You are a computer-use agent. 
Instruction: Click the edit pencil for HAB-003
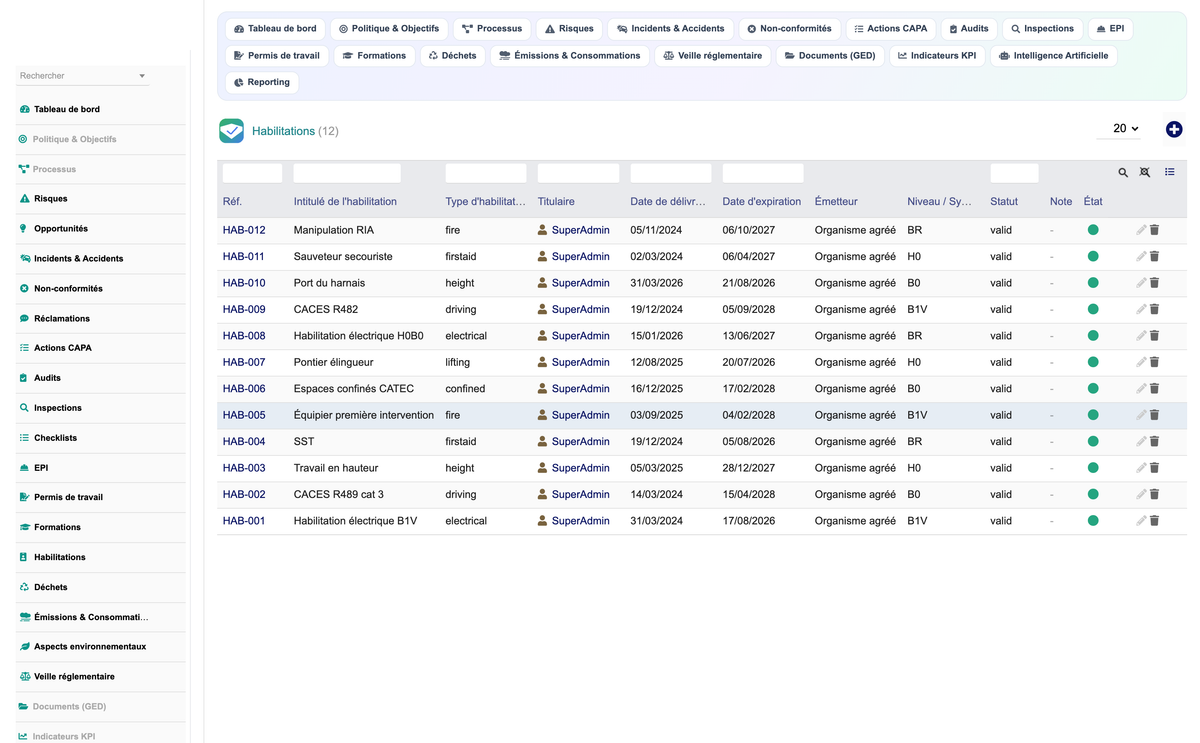click(x=1141, y=468)
